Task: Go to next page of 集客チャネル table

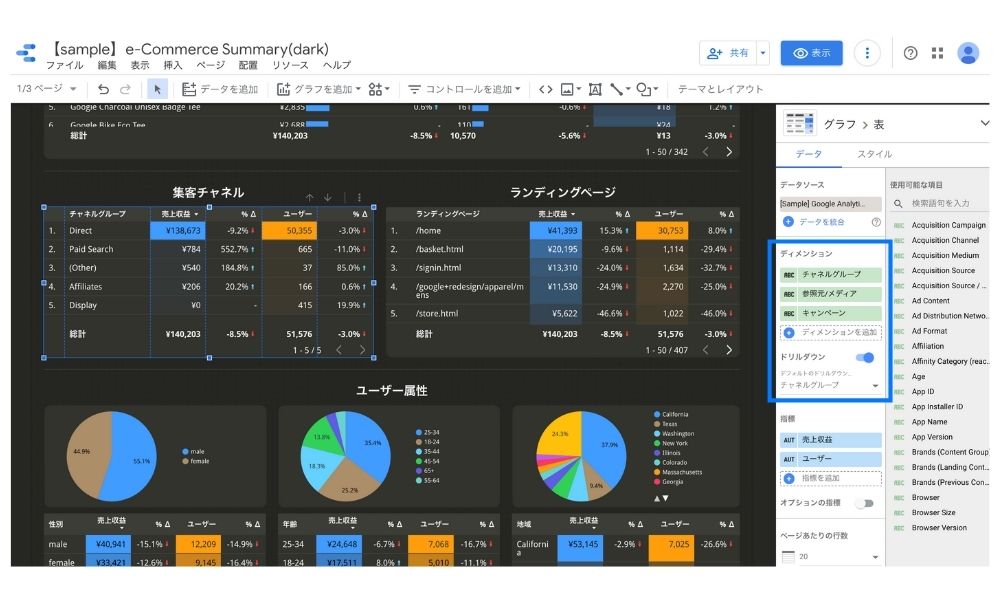Action: click(x=362, y=349)
